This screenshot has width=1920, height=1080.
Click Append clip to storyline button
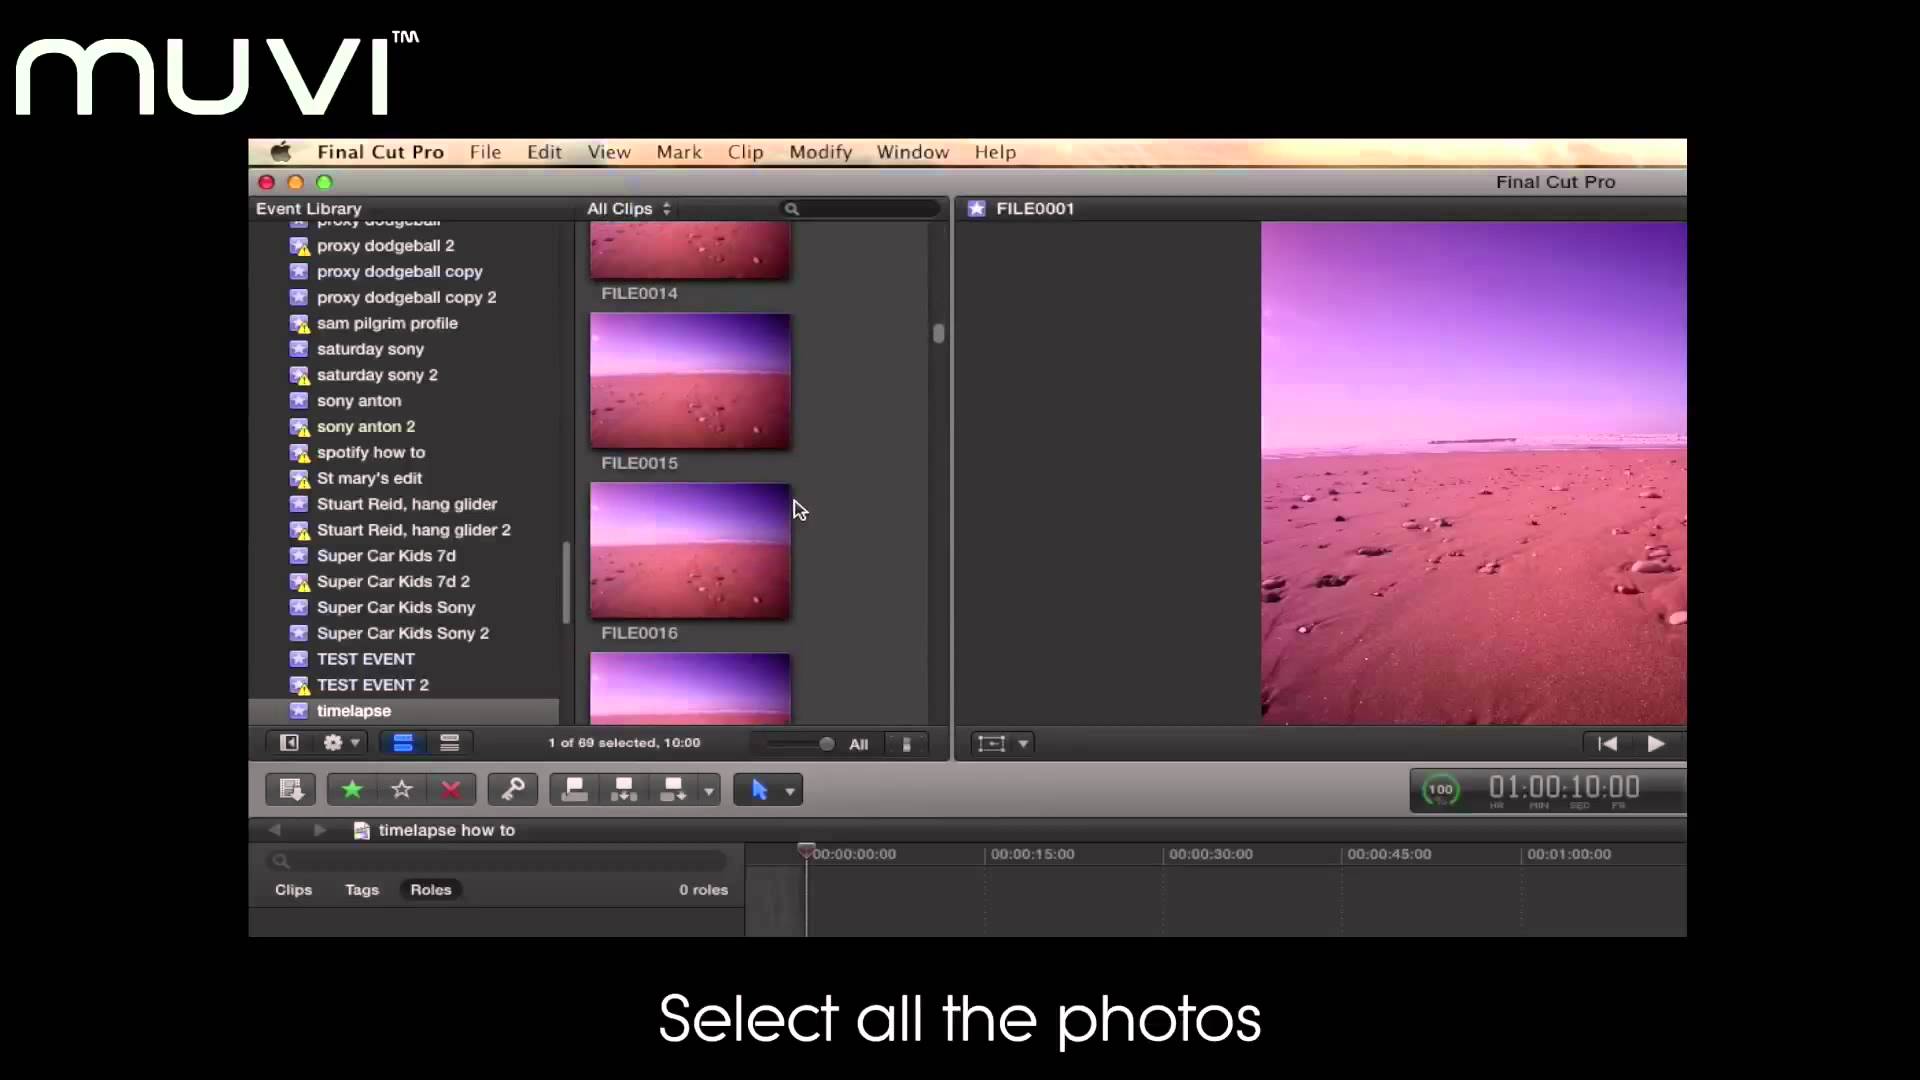(x=674, y=790)
